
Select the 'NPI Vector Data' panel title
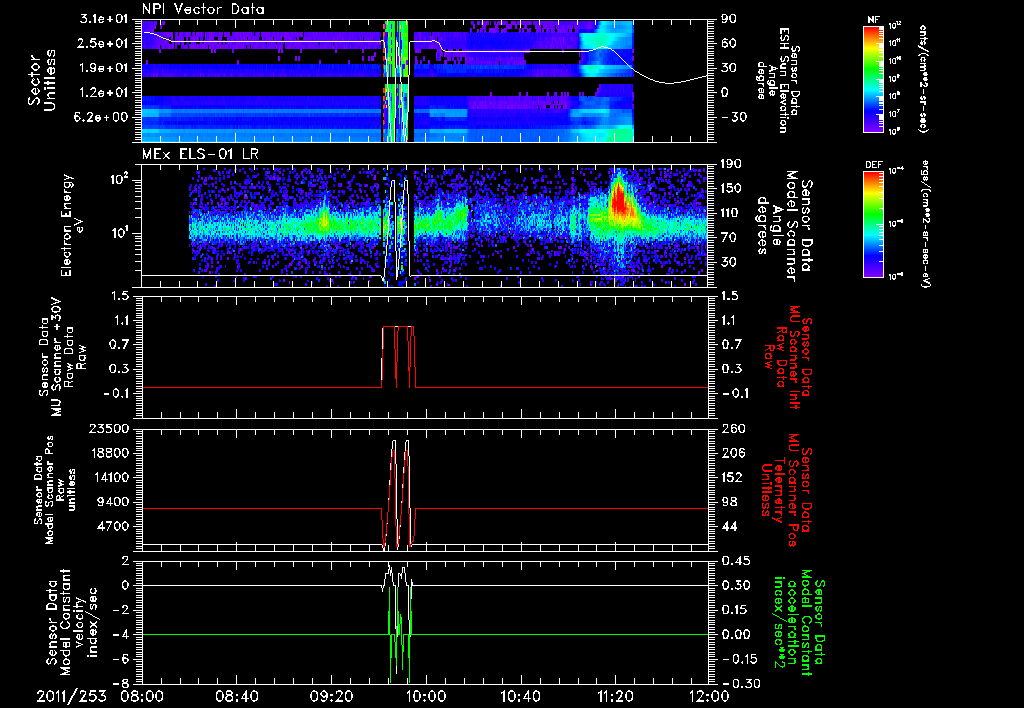pos(203,9)
